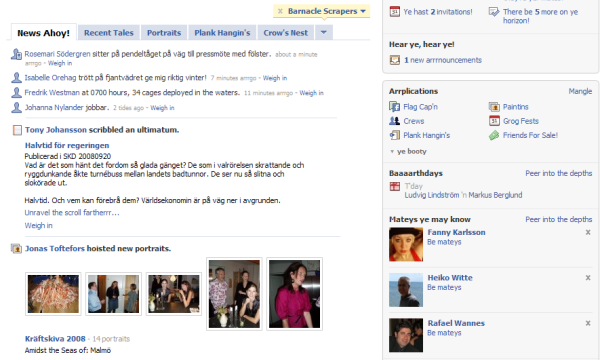Click the Crews application icon
The height and width of the screenshot is (360, 600).
coord(395,121)
